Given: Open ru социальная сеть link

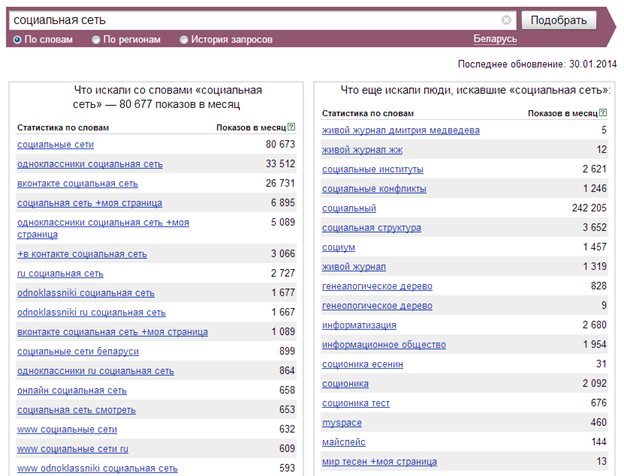Looking at the screenshot, I should point(60,273).
